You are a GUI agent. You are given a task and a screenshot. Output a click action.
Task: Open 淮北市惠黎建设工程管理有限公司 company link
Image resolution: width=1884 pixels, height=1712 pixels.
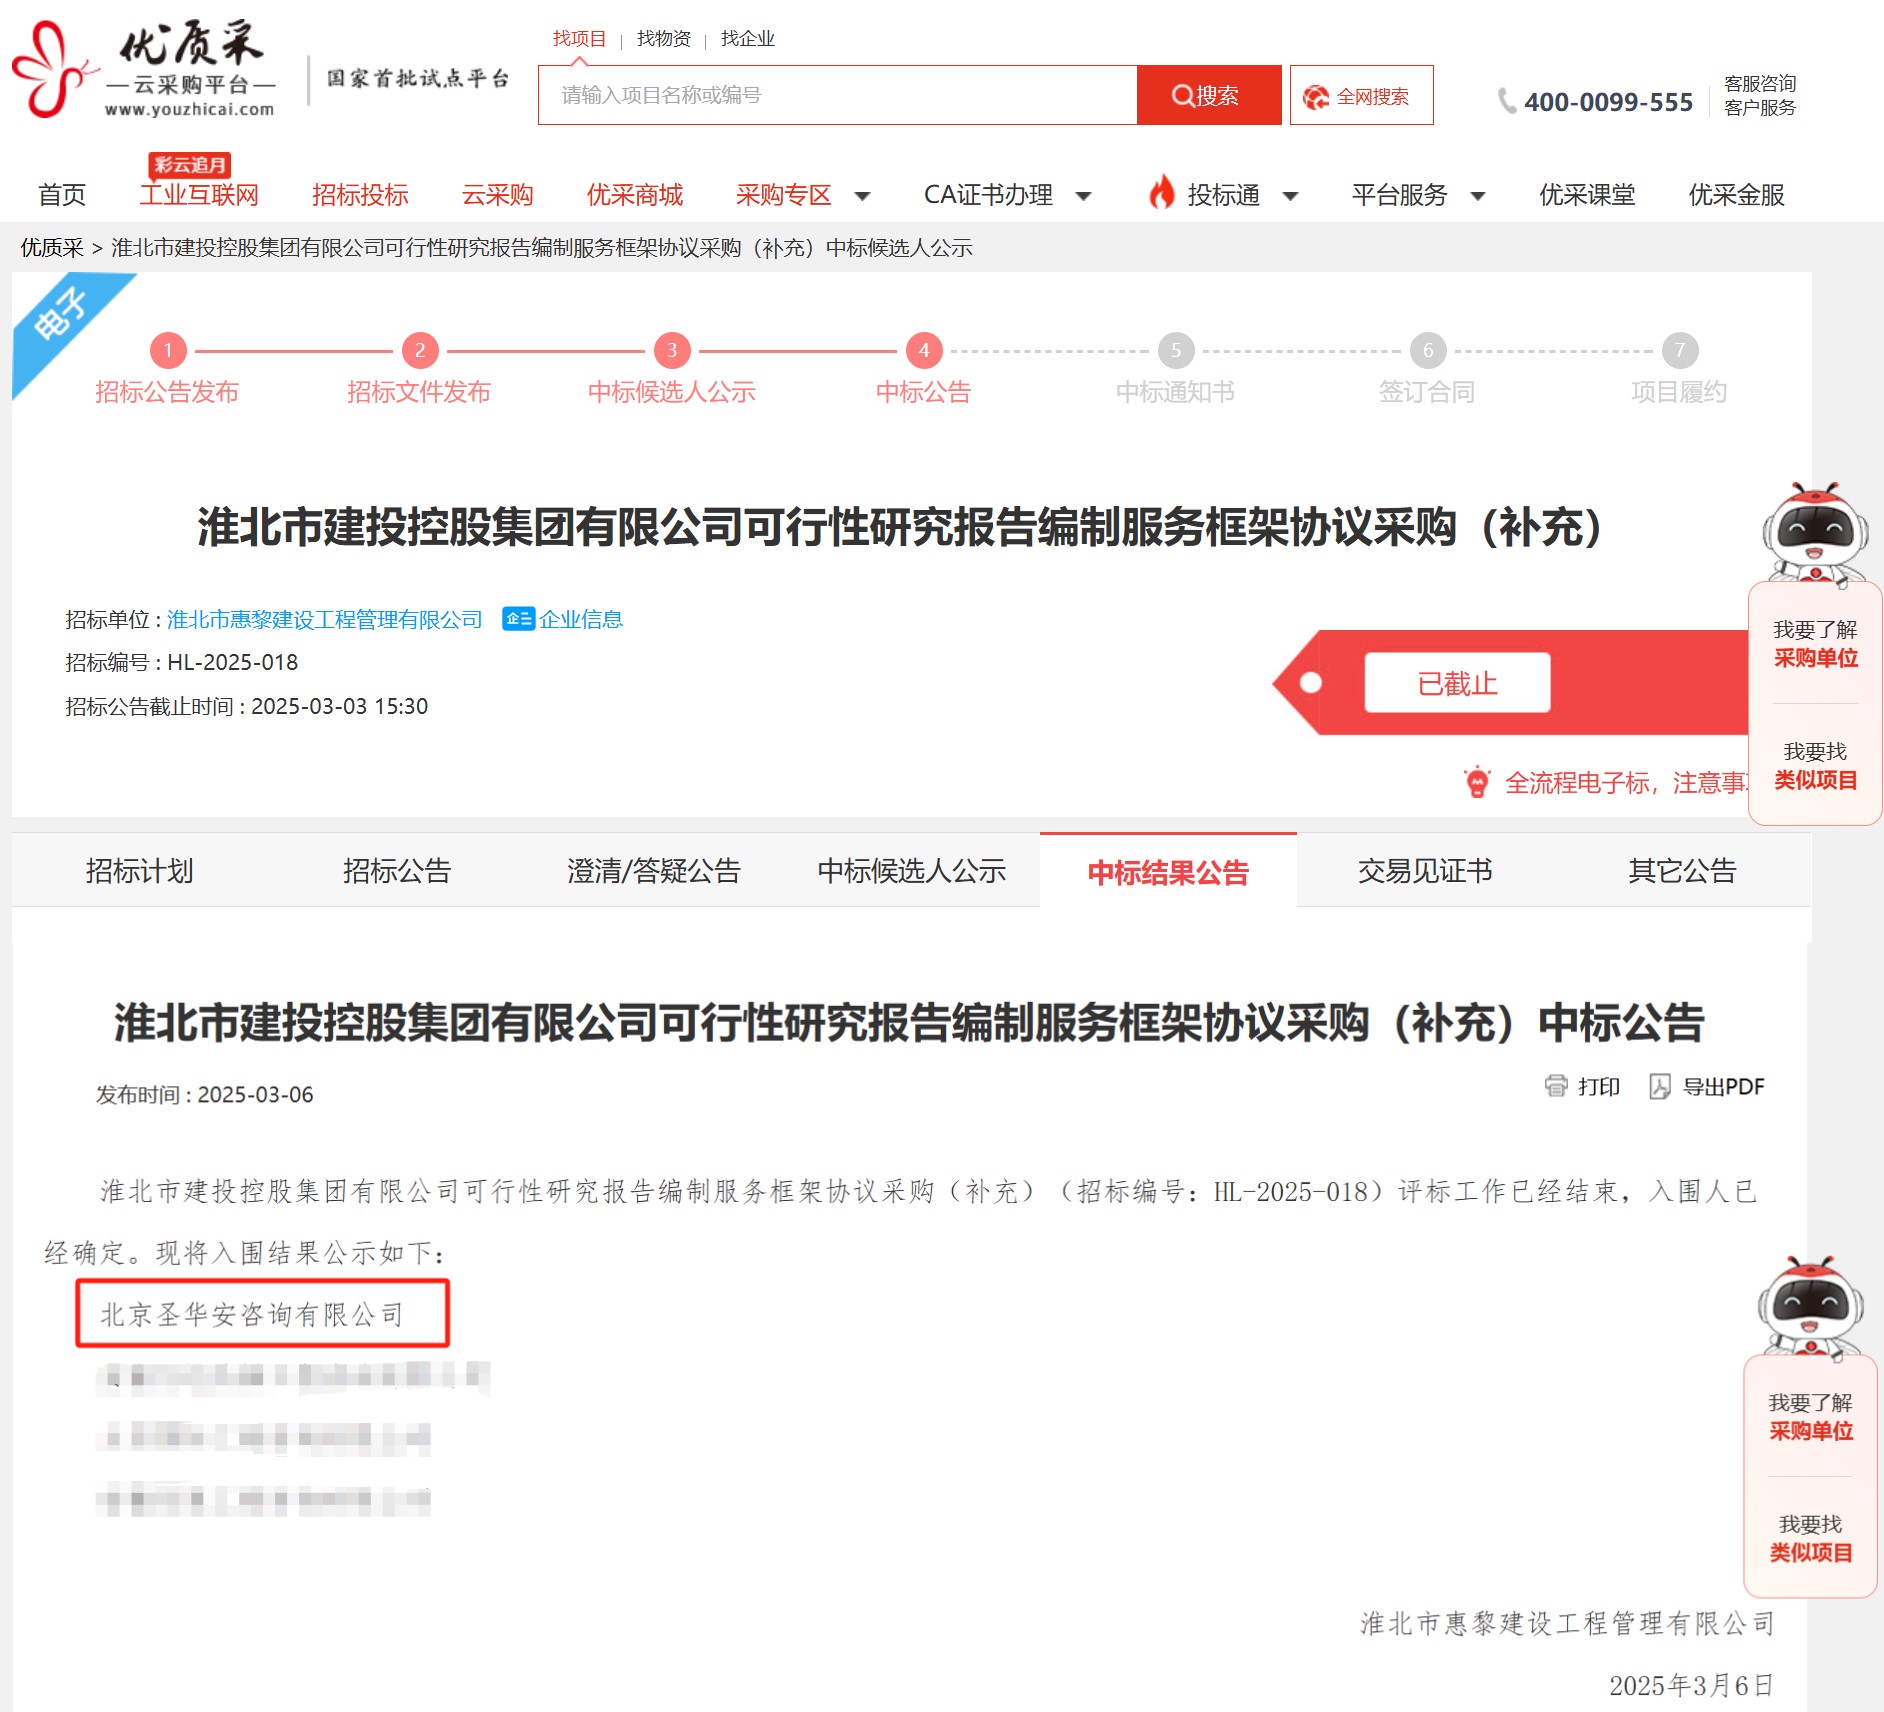click(324, 619)
